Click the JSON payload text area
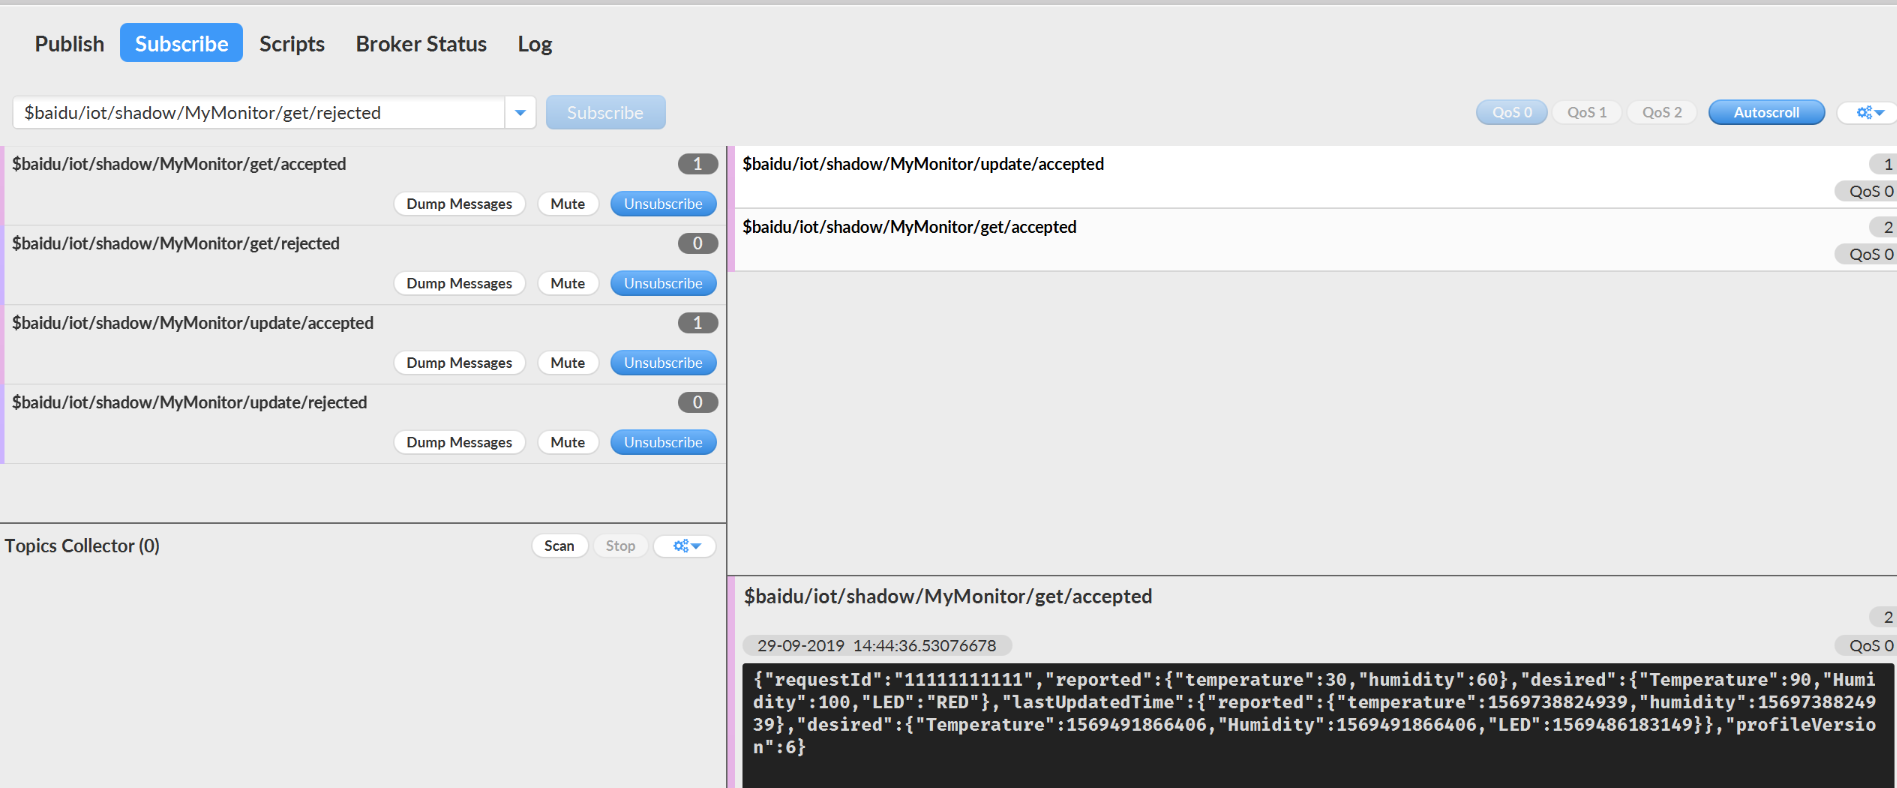Image resolution: width=1897 pixels, height=788 pixels. (x=1318, y=725)
